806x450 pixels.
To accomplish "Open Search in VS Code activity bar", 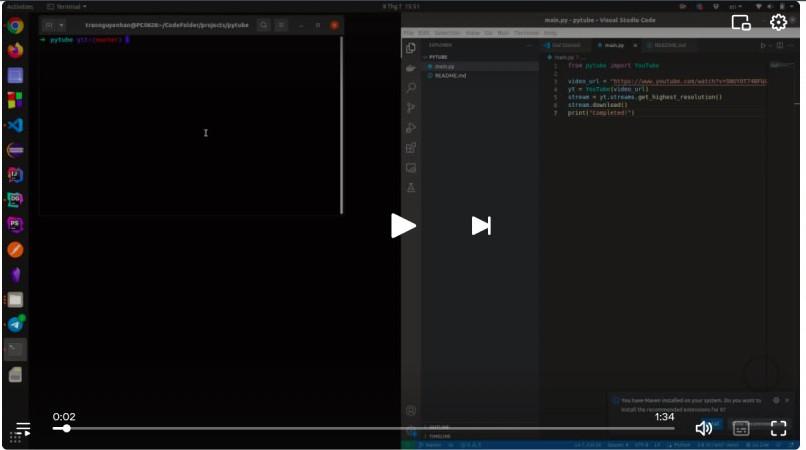I will pyautogui.click(x=411, y=88).
